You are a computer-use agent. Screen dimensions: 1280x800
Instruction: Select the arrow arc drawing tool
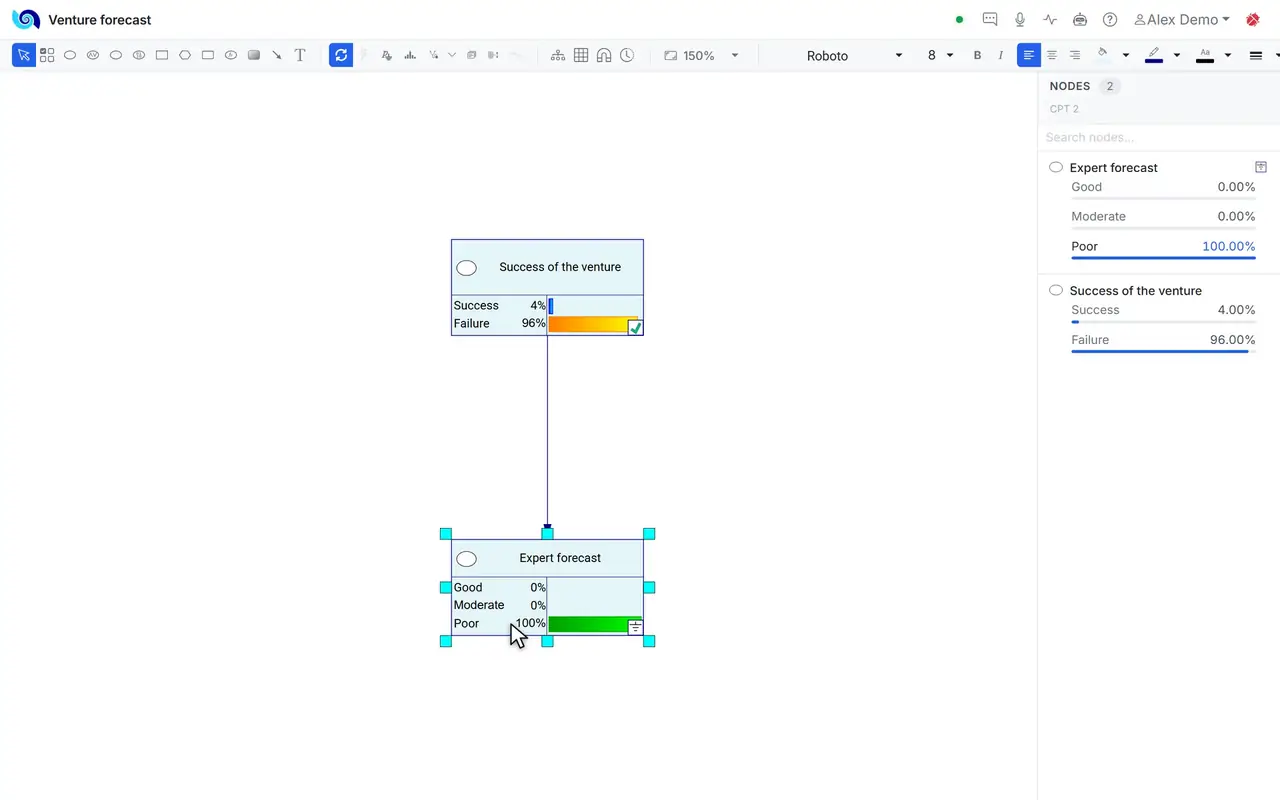[x=277, y=55]
